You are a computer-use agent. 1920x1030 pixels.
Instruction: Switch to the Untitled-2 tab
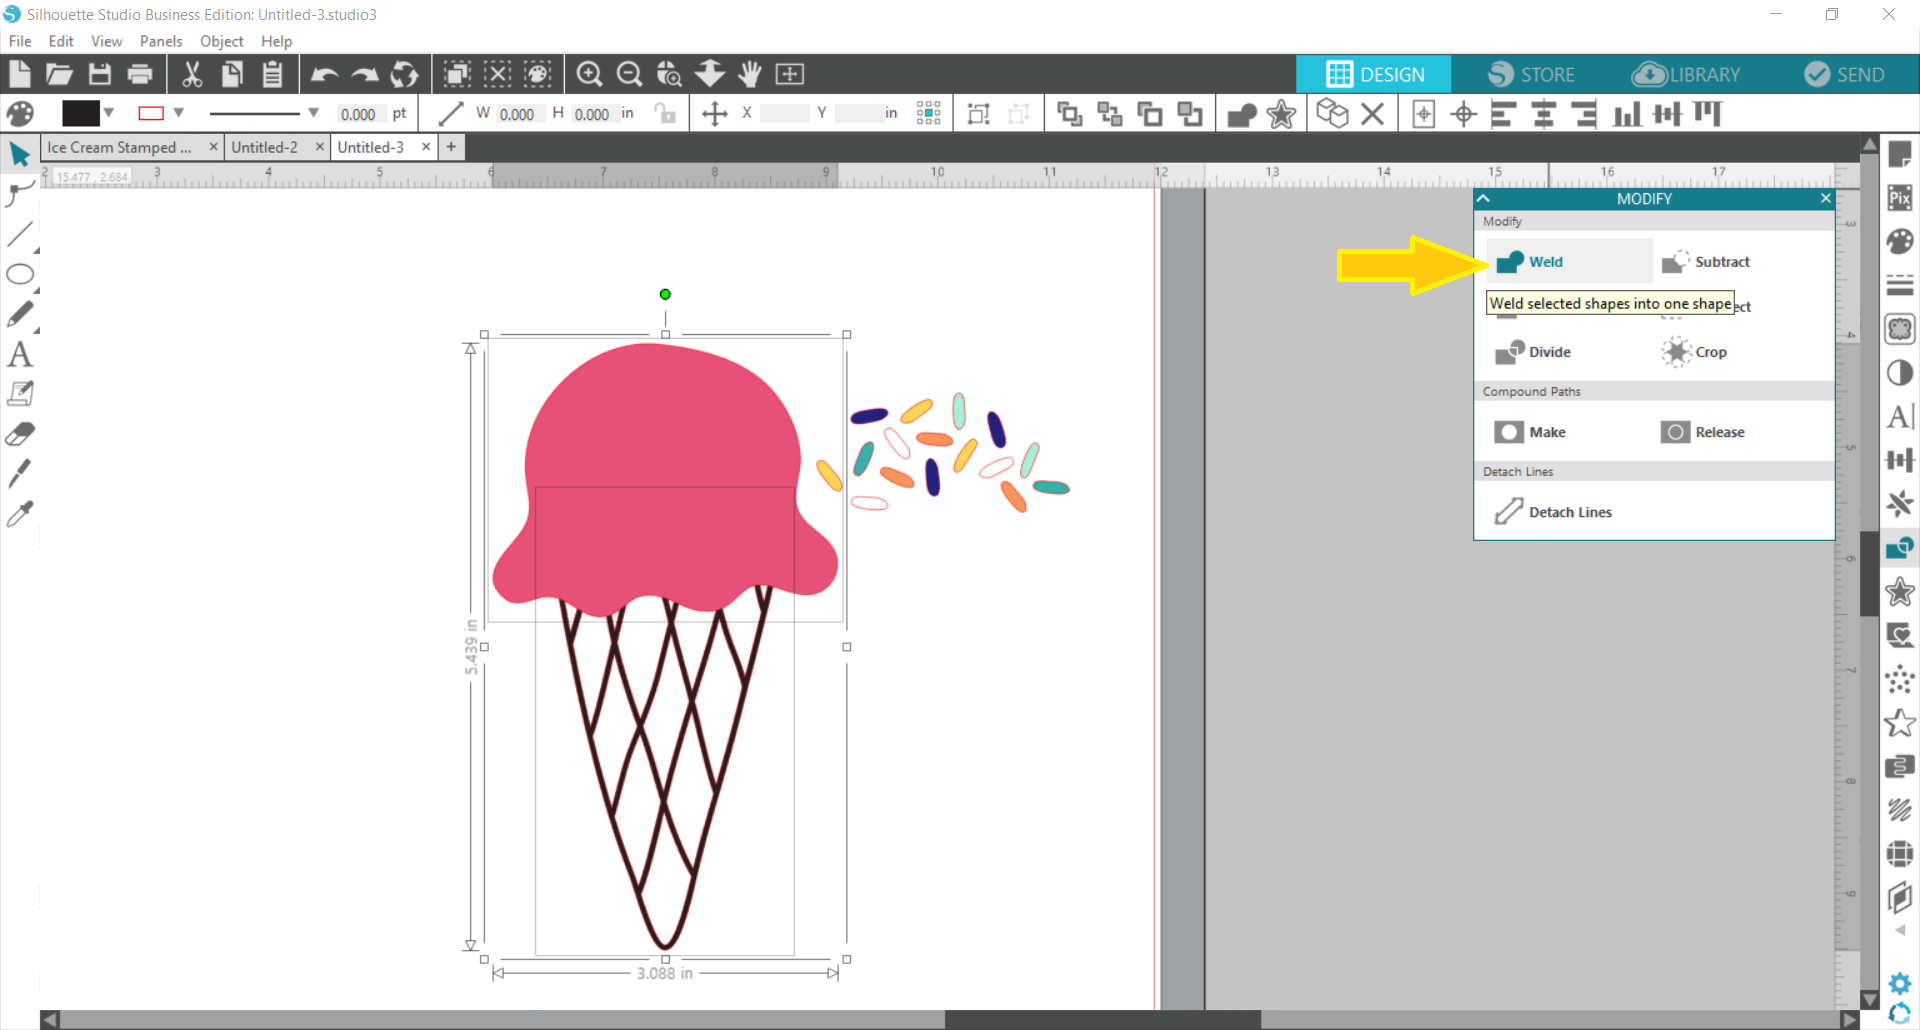pos(265,147)
